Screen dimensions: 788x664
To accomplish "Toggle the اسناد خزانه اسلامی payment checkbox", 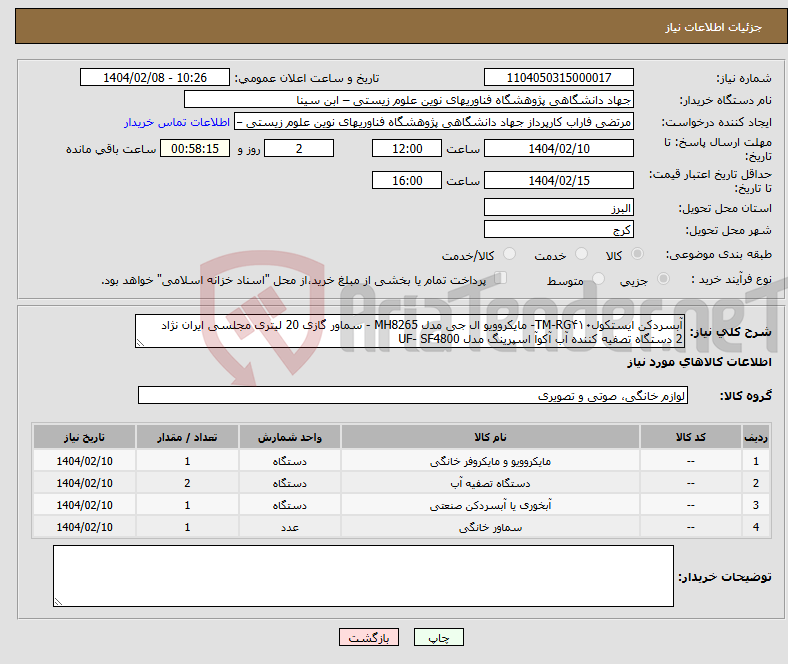I will [502, 279].
